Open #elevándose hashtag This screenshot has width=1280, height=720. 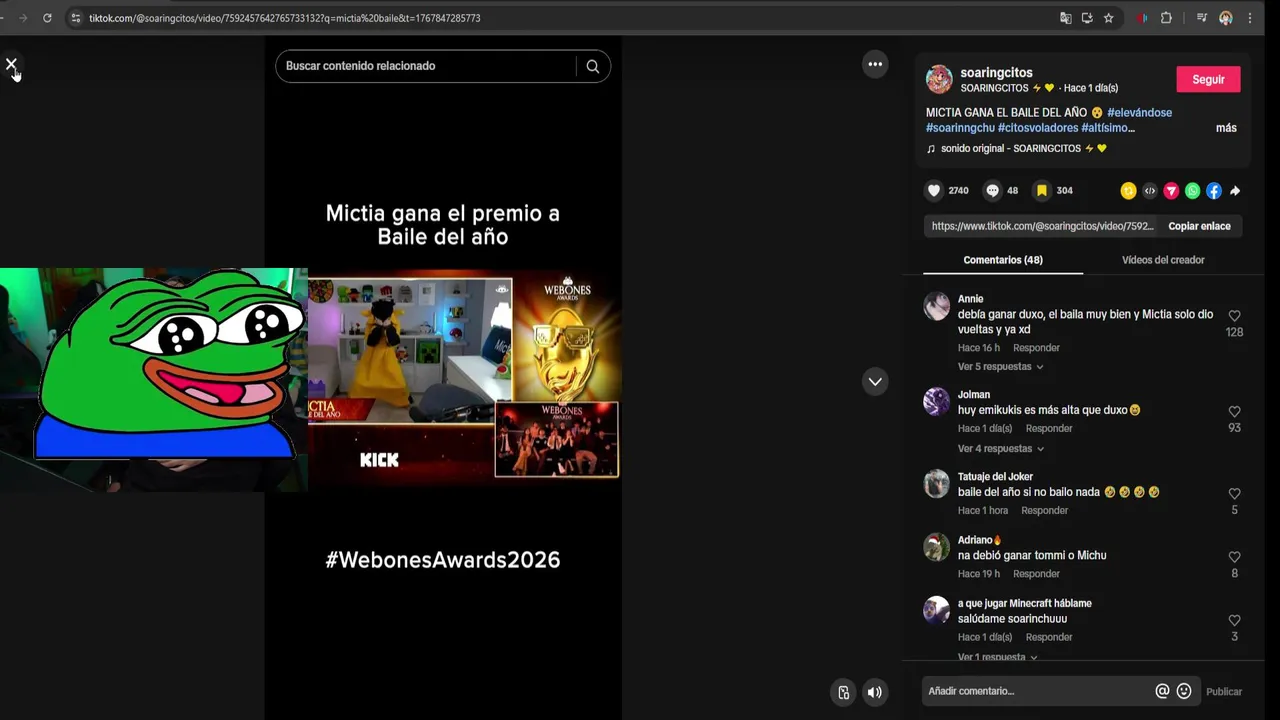(x=1139, y=113)
